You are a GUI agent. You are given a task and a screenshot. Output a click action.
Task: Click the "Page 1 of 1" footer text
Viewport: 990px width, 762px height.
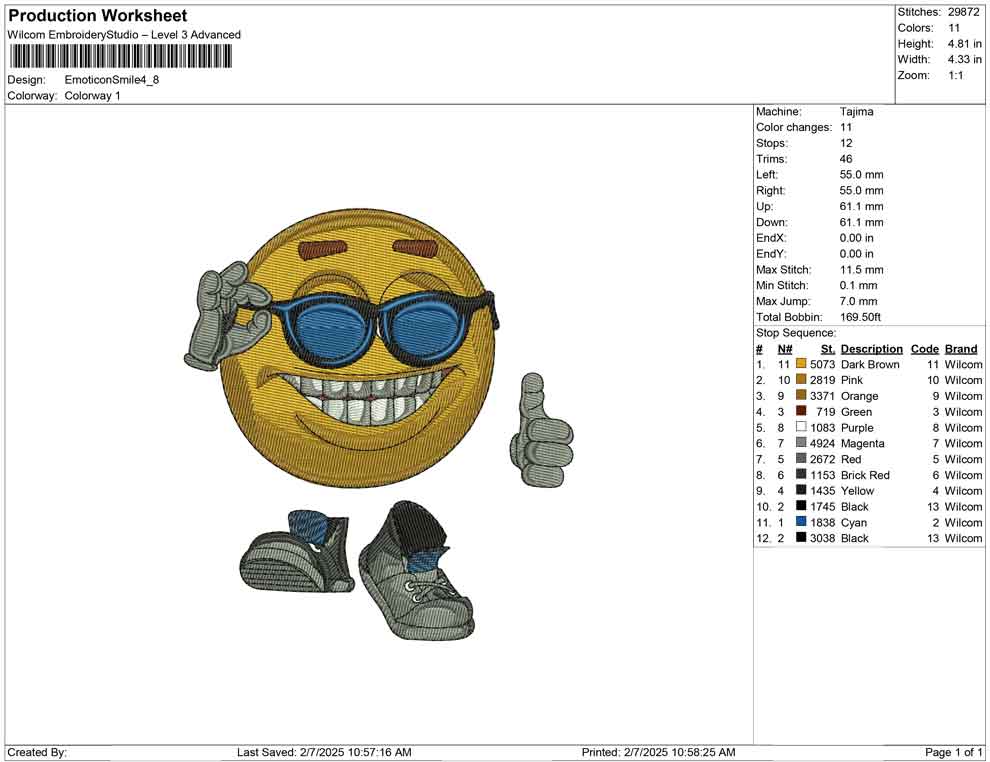point(953,752)
